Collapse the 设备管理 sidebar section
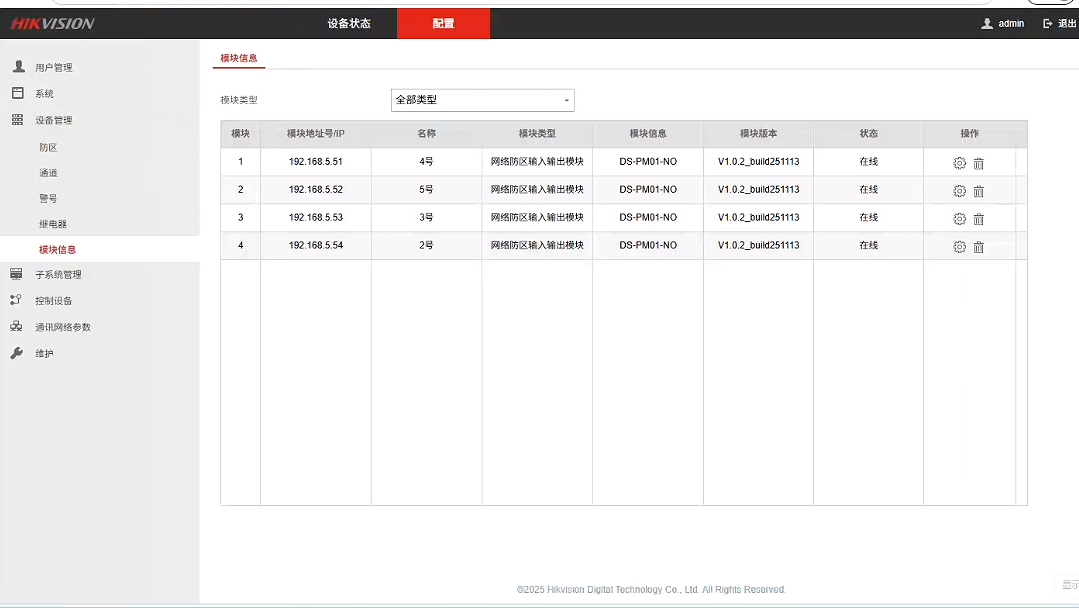1079x608 pixels. tap(54, 120)
